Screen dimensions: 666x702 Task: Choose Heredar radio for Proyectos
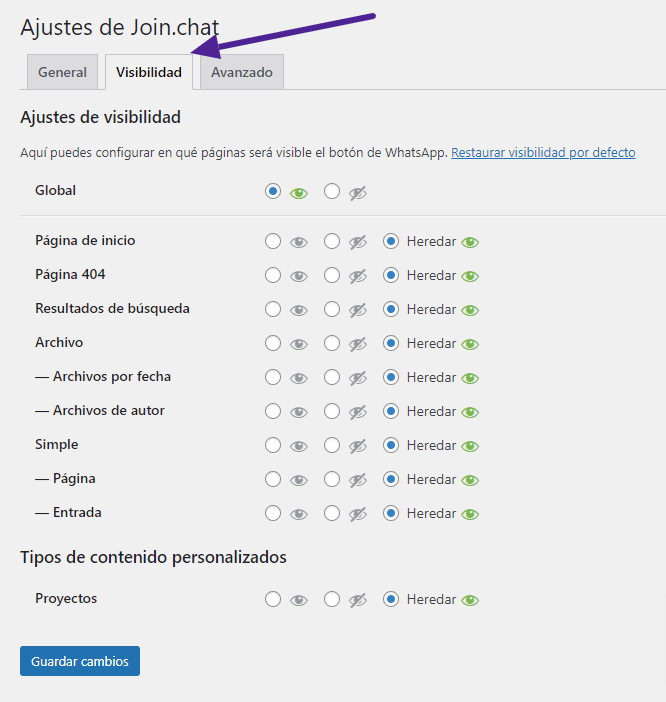pos(391,599)
